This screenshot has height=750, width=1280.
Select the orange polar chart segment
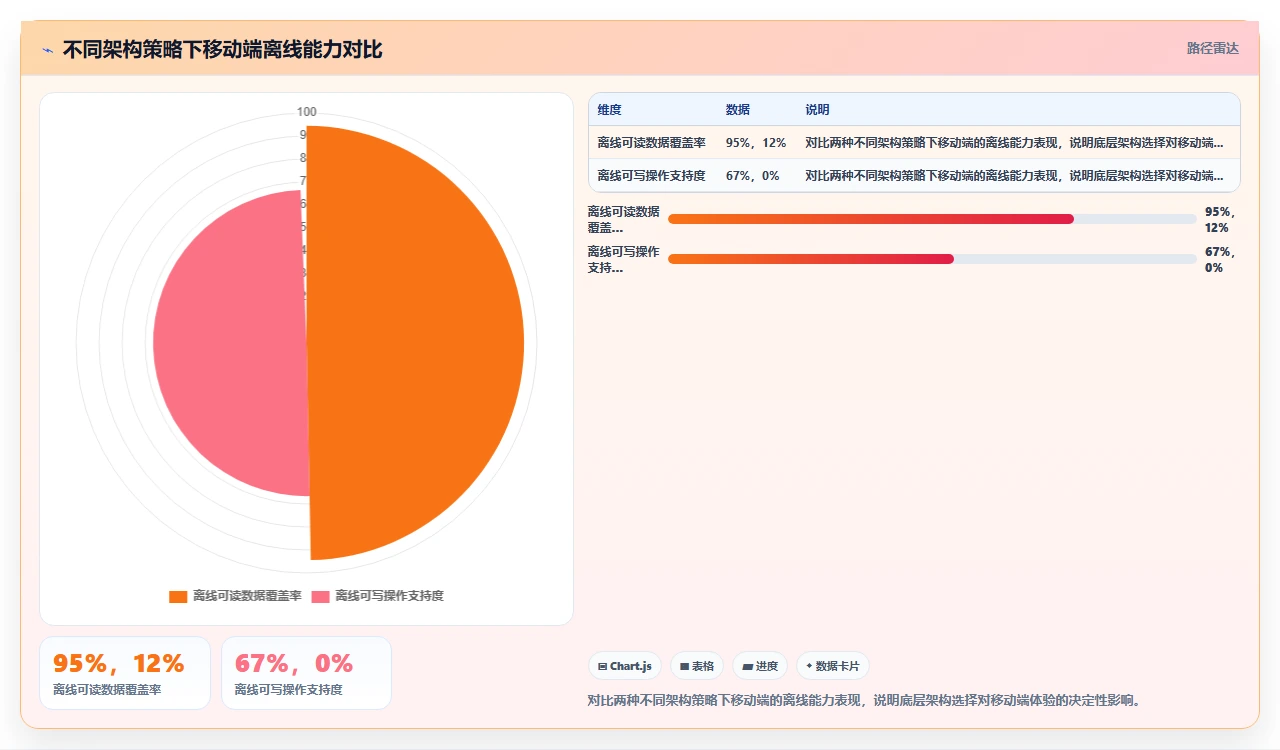pos(415,343)
